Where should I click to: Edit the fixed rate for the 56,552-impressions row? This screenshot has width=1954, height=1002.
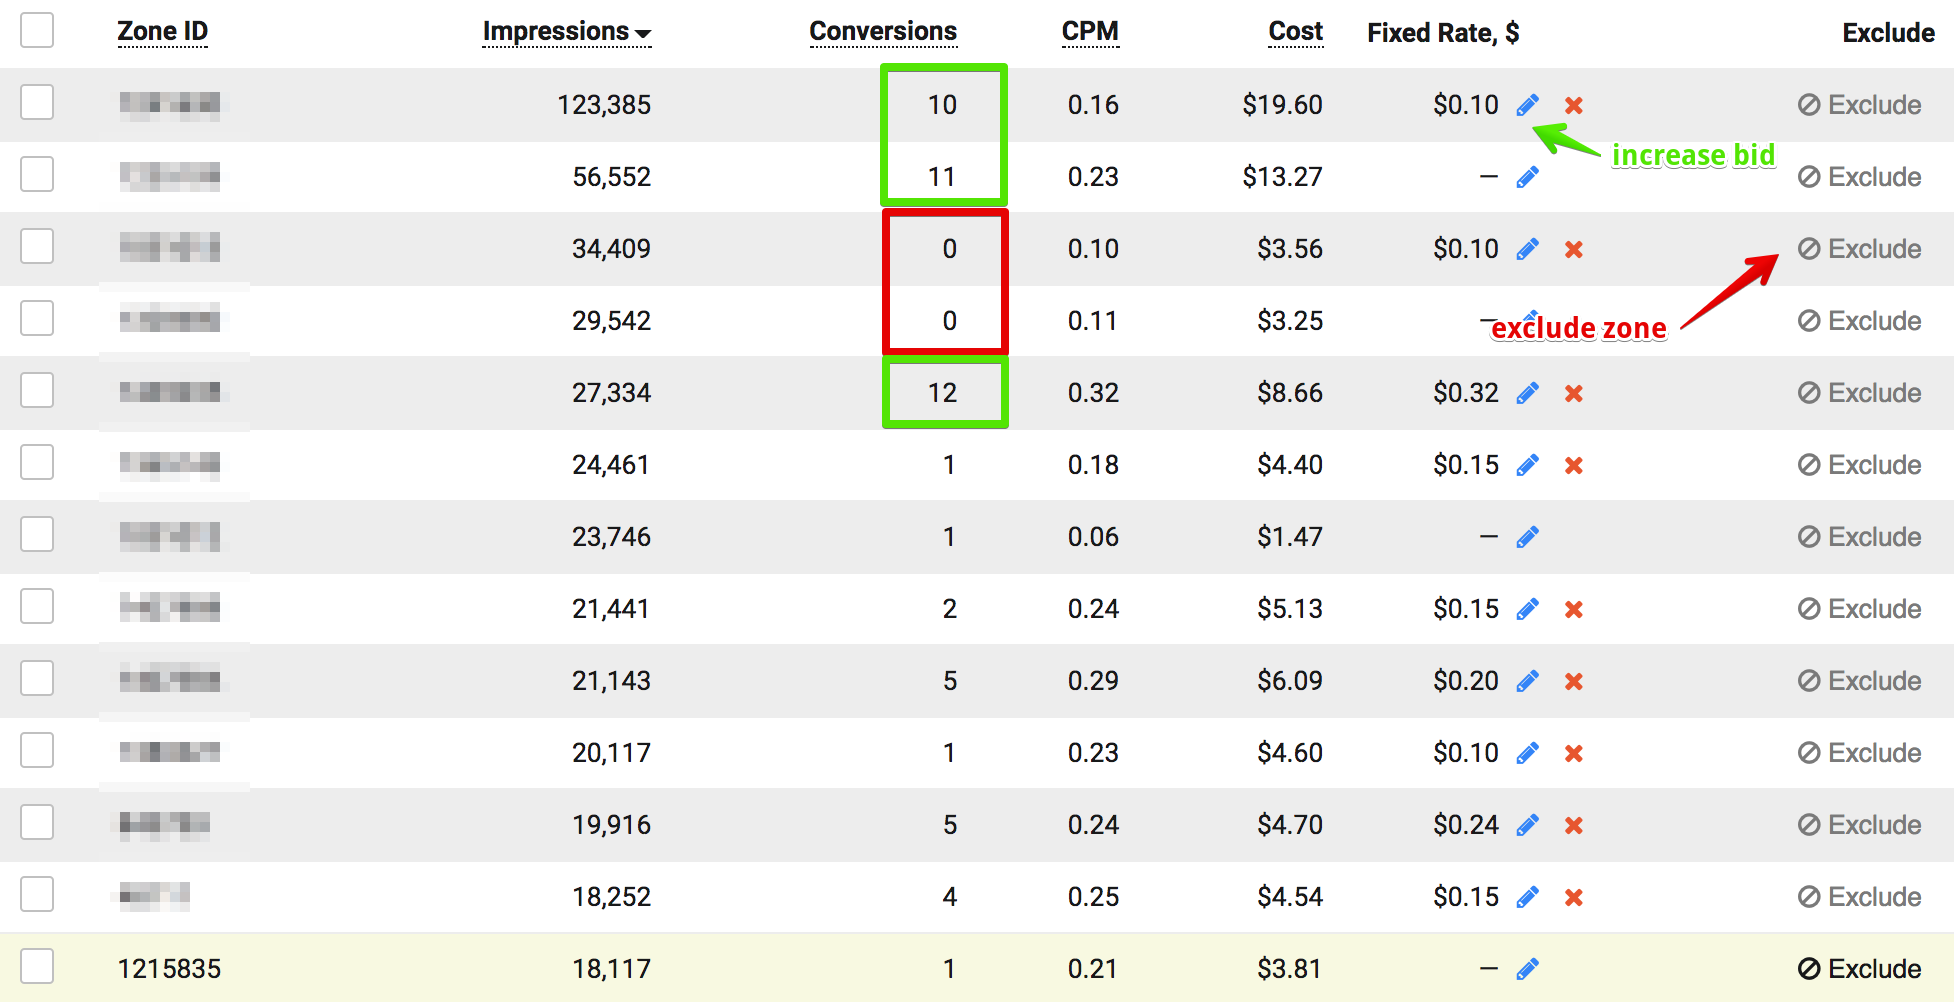[x=1527, y=177]
